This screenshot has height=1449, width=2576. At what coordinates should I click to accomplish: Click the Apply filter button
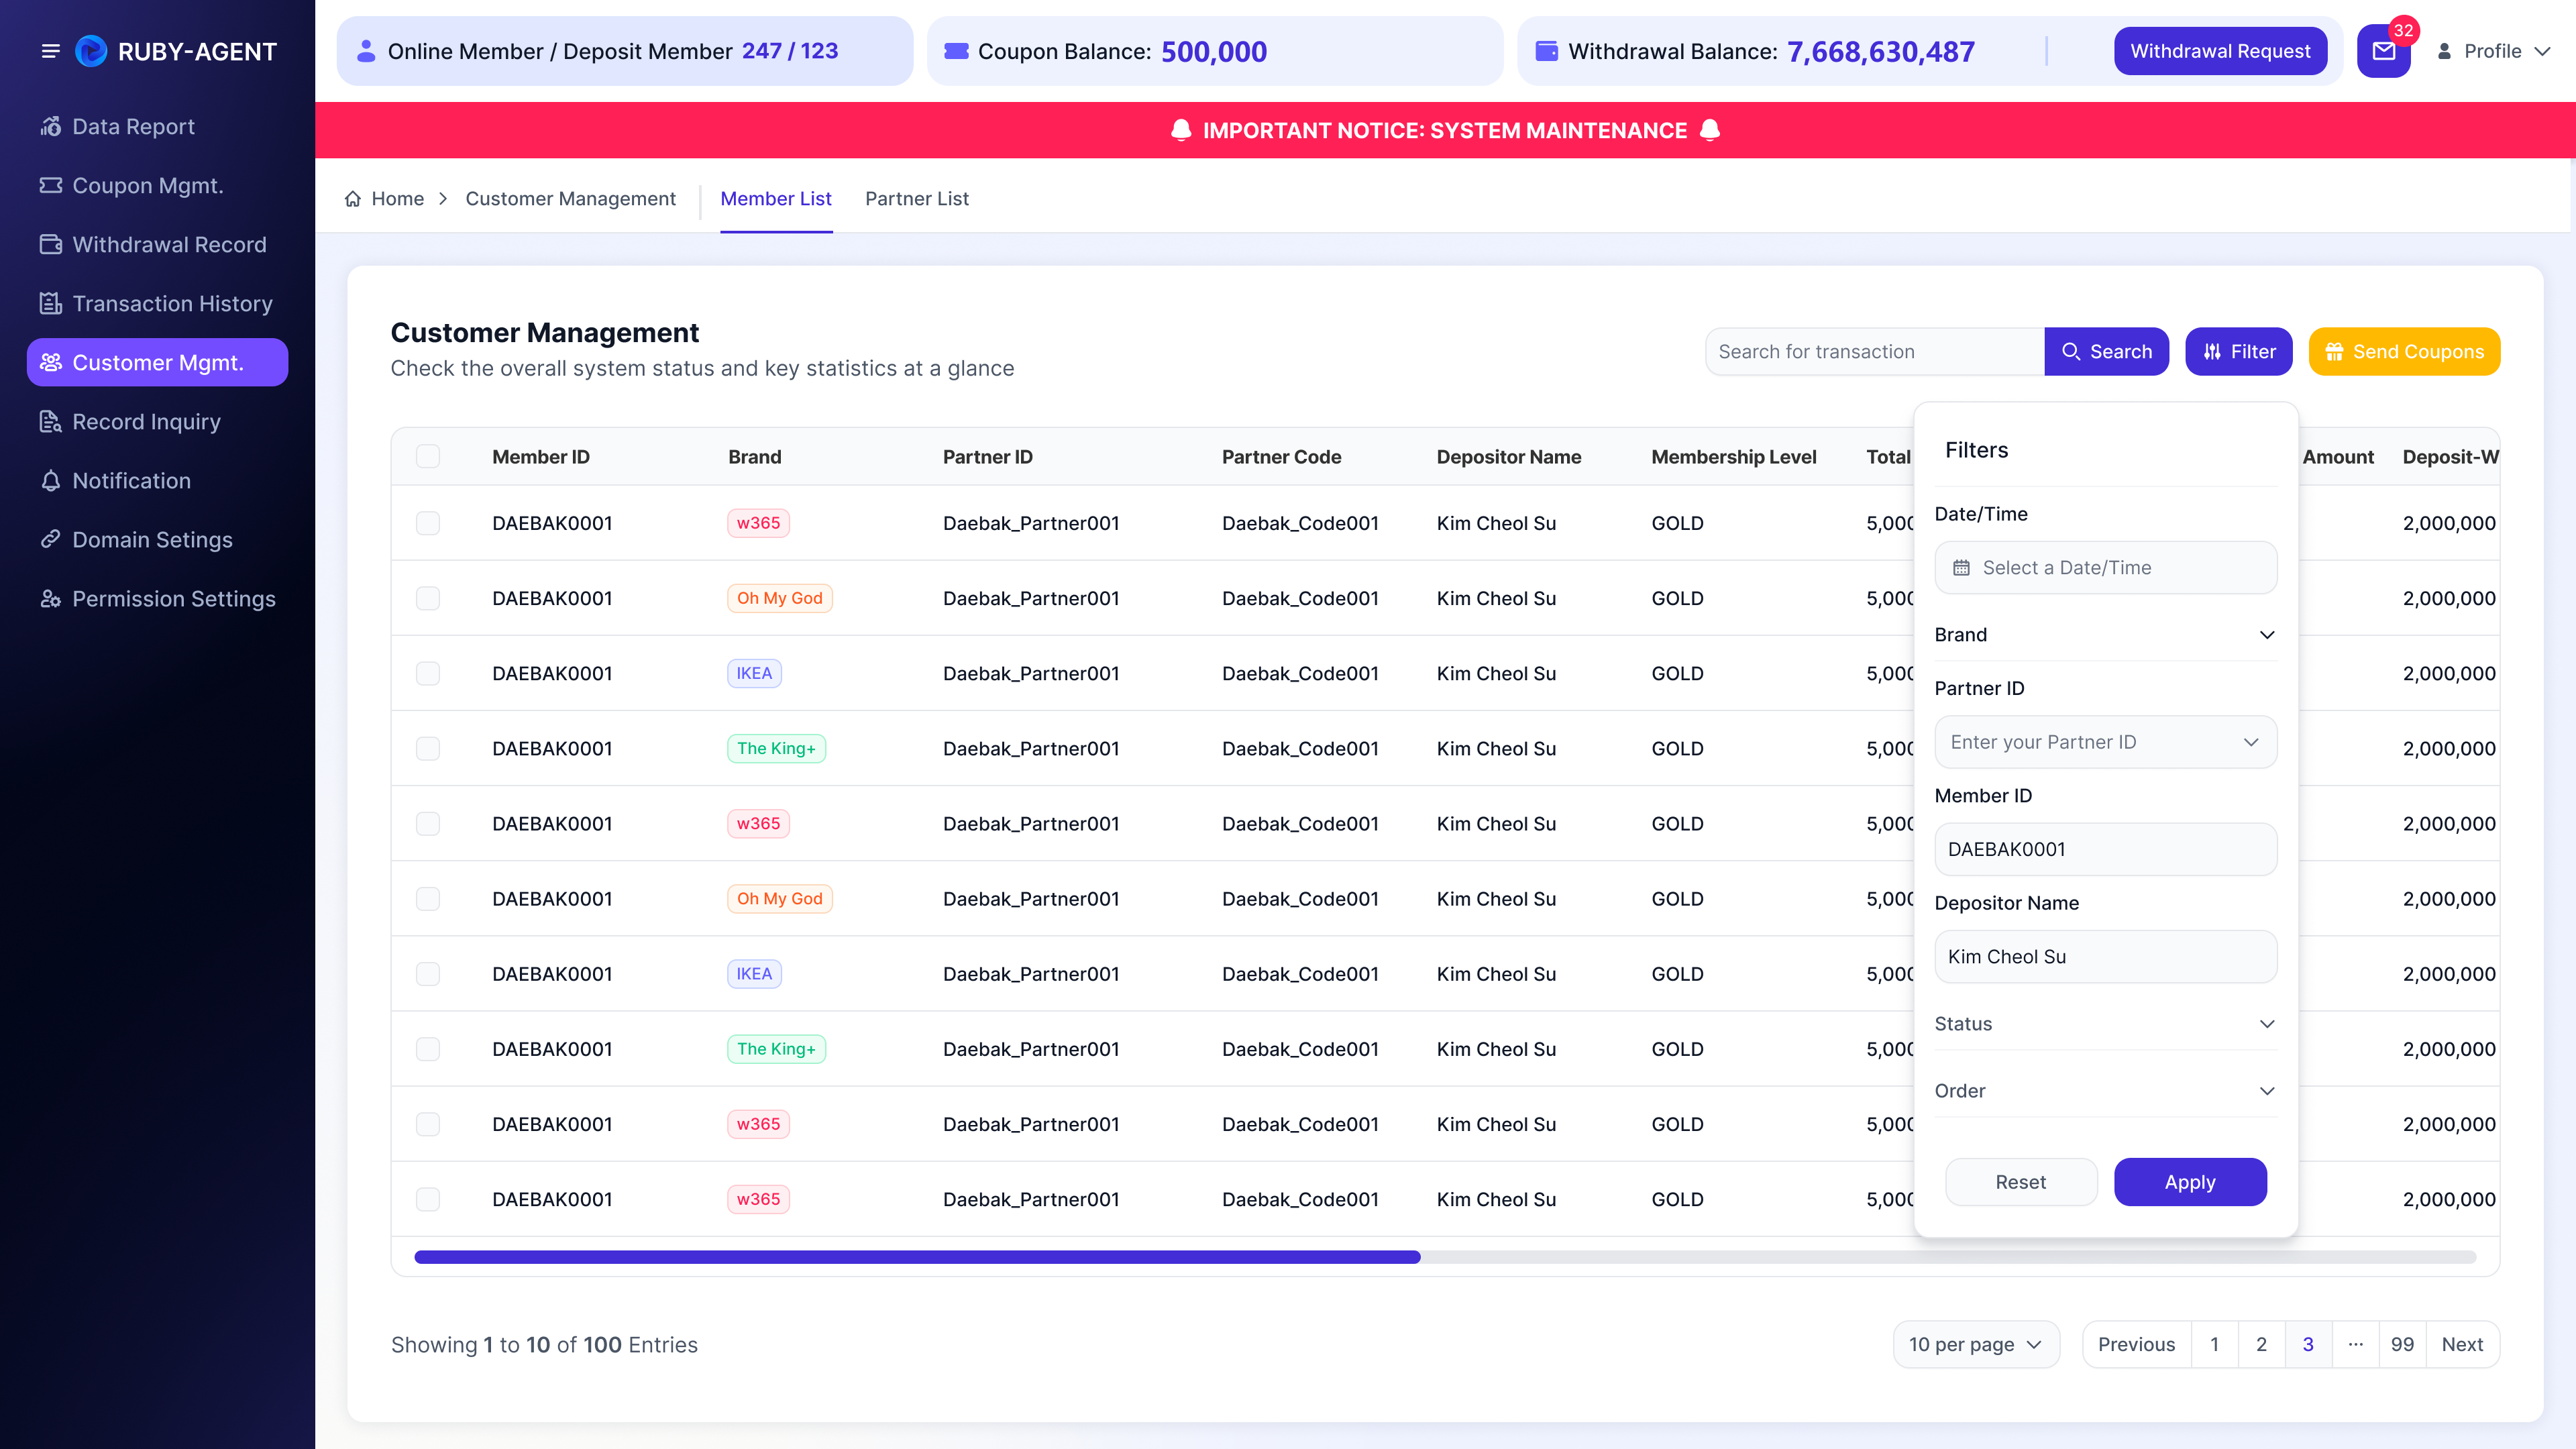tap(2190, 1182)
